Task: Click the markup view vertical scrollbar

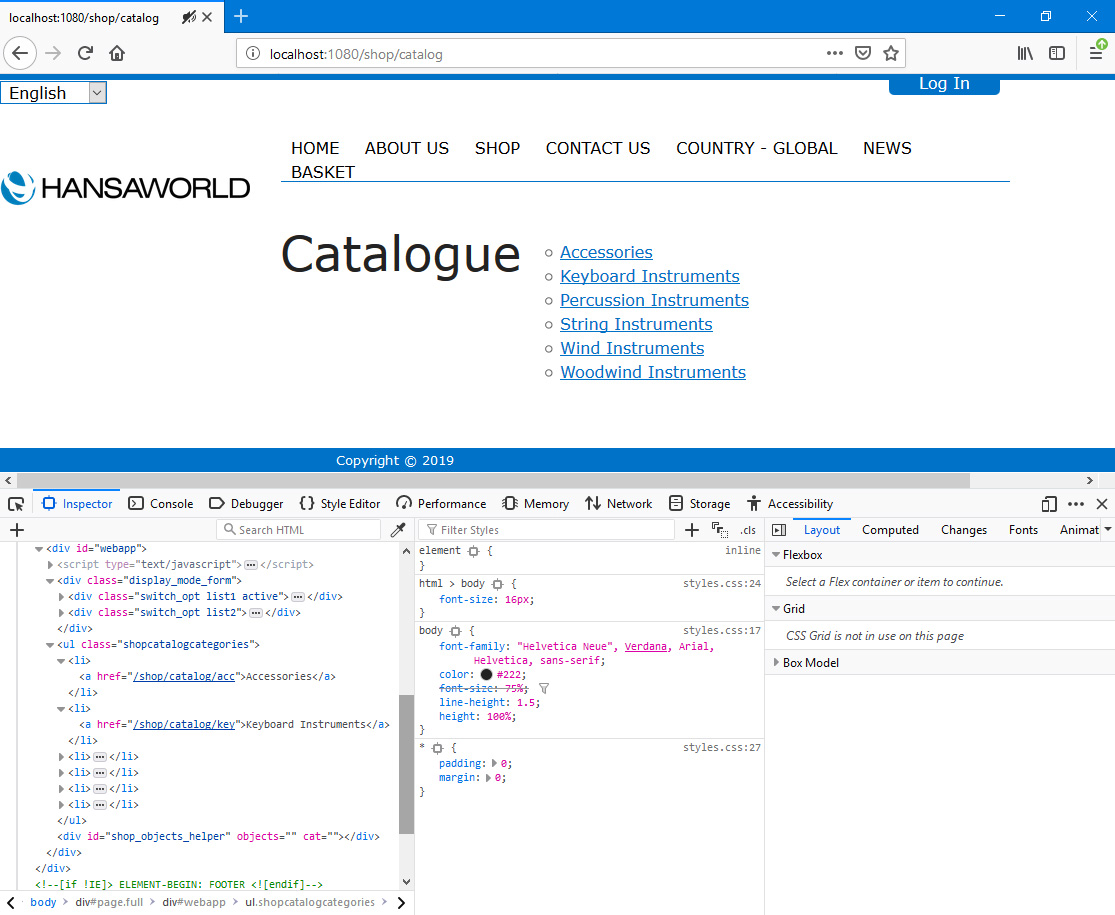Action: [x=406, y=764]
